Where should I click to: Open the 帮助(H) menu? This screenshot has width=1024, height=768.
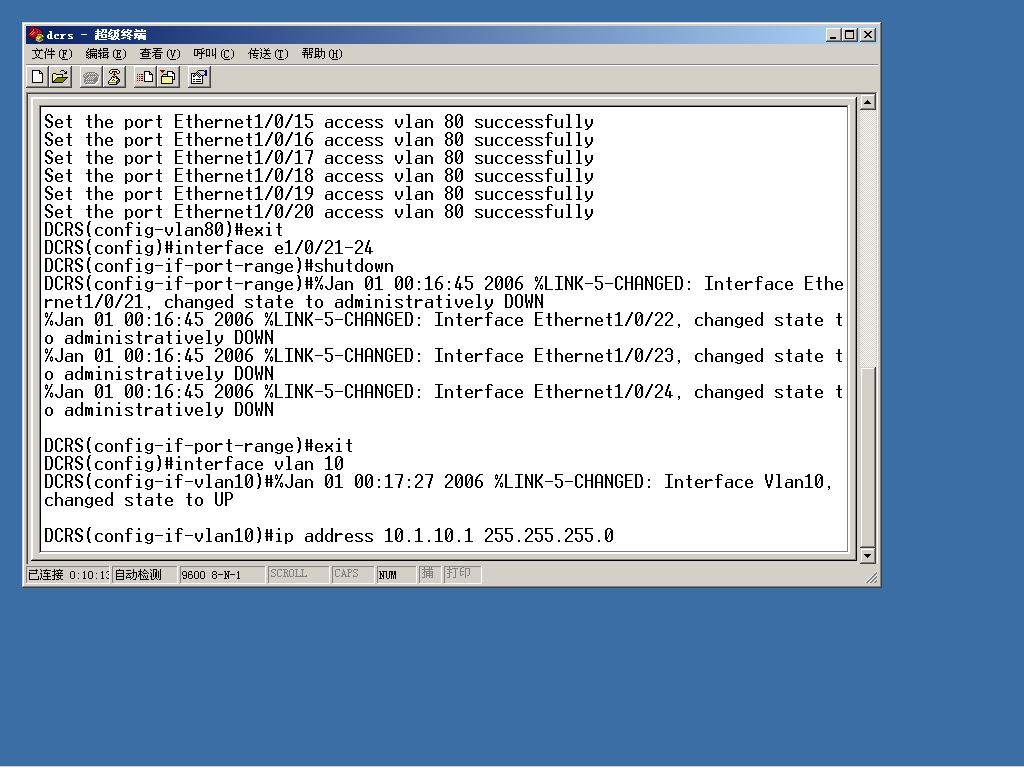(322, 54)
